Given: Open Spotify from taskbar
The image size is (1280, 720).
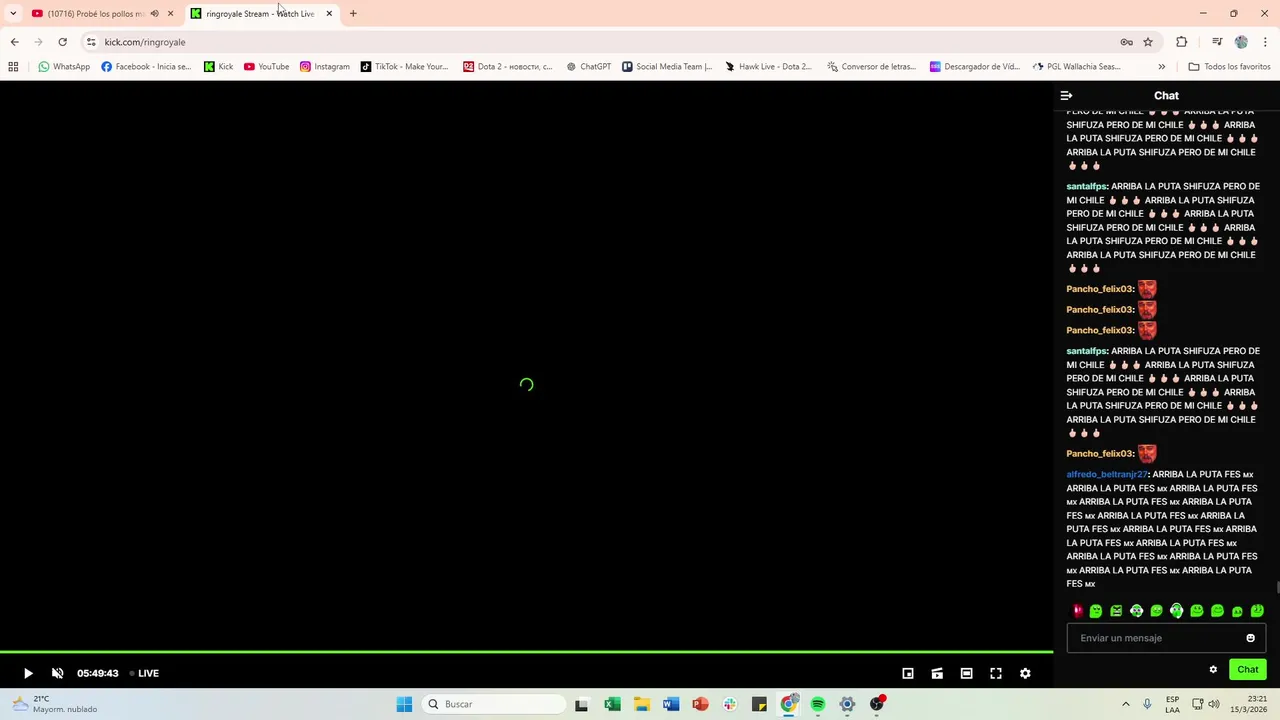Looking at the screenshot, I should [x=818, y=704].
